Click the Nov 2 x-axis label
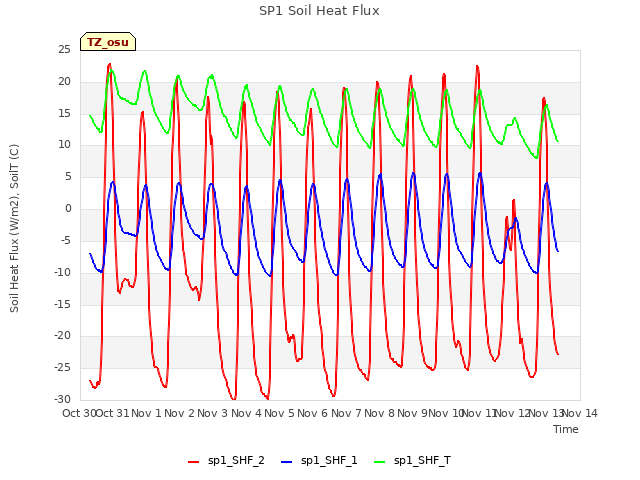 click(x=180, y=413)
